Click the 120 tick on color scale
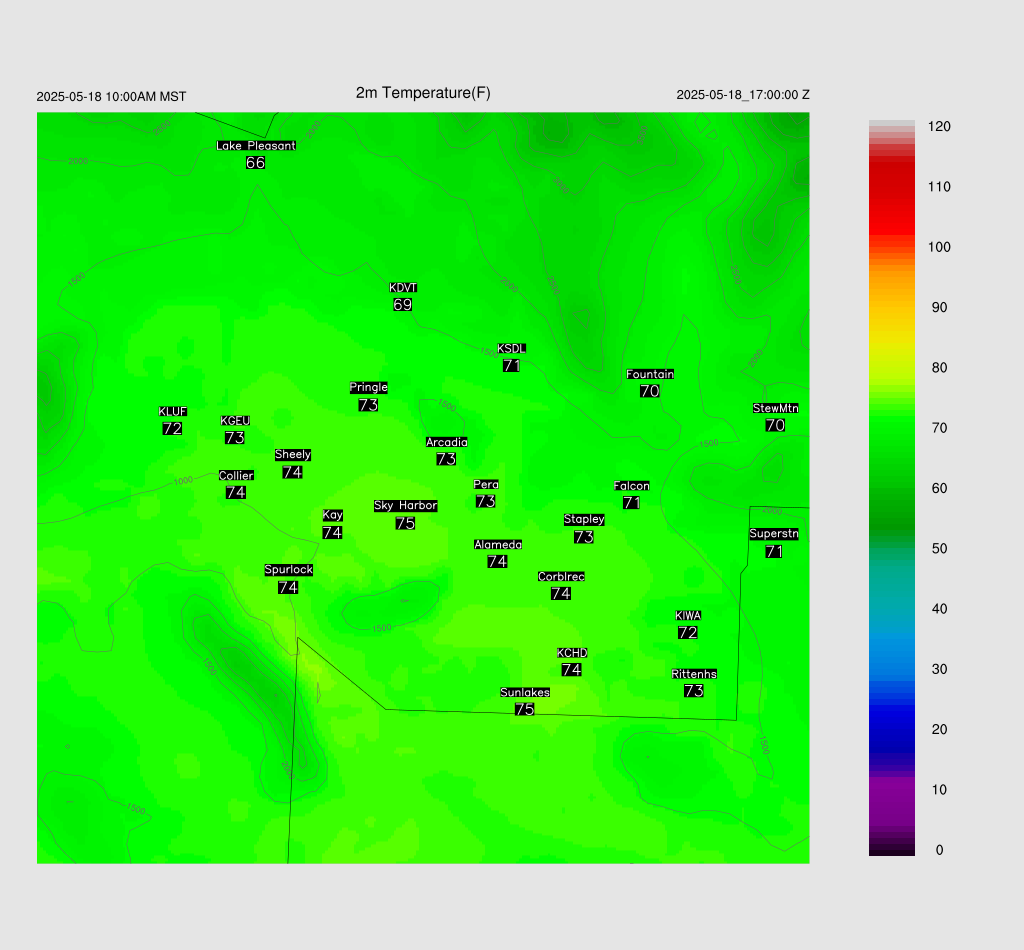This screenshot has height=950, width=1024. point(939,127)
